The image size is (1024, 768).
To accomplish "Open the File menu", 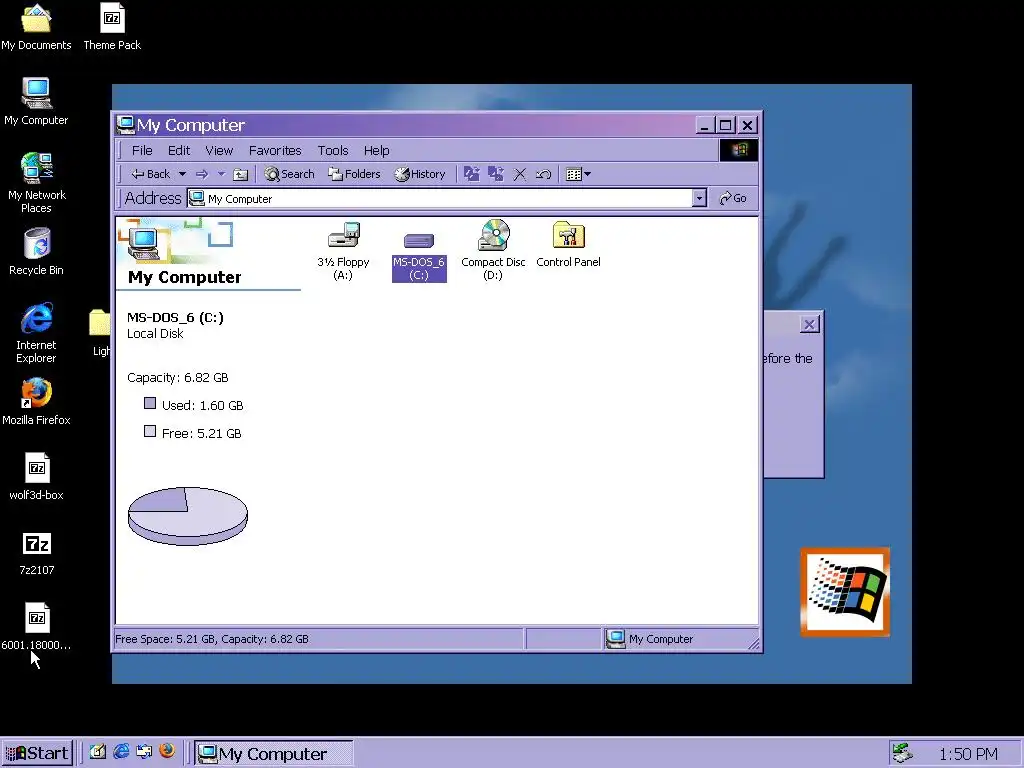I will pyautogui.click(x=142, y=150).
